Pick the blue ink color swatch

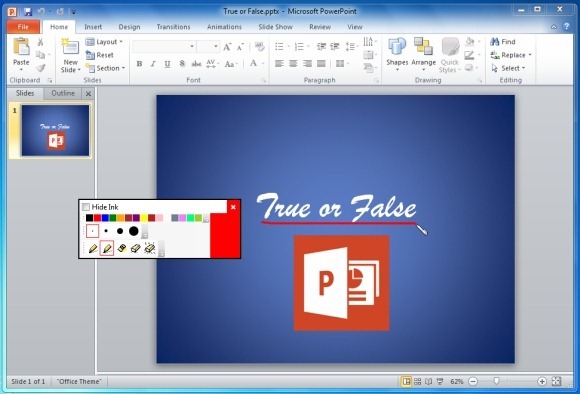(105, 218)
